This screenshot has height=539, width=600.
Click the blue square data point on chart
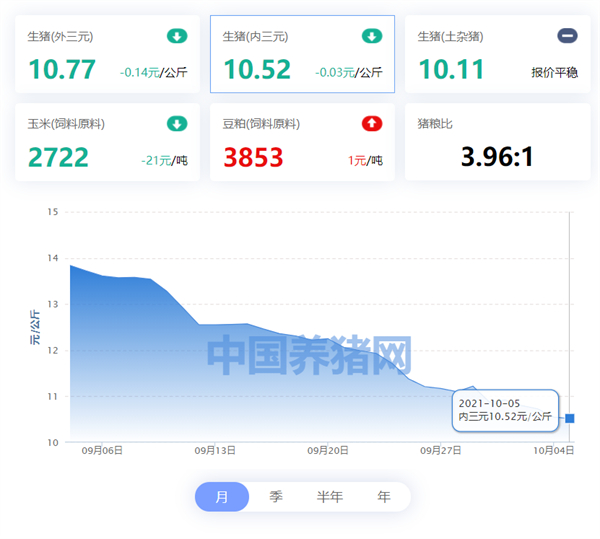click(570, 418)
